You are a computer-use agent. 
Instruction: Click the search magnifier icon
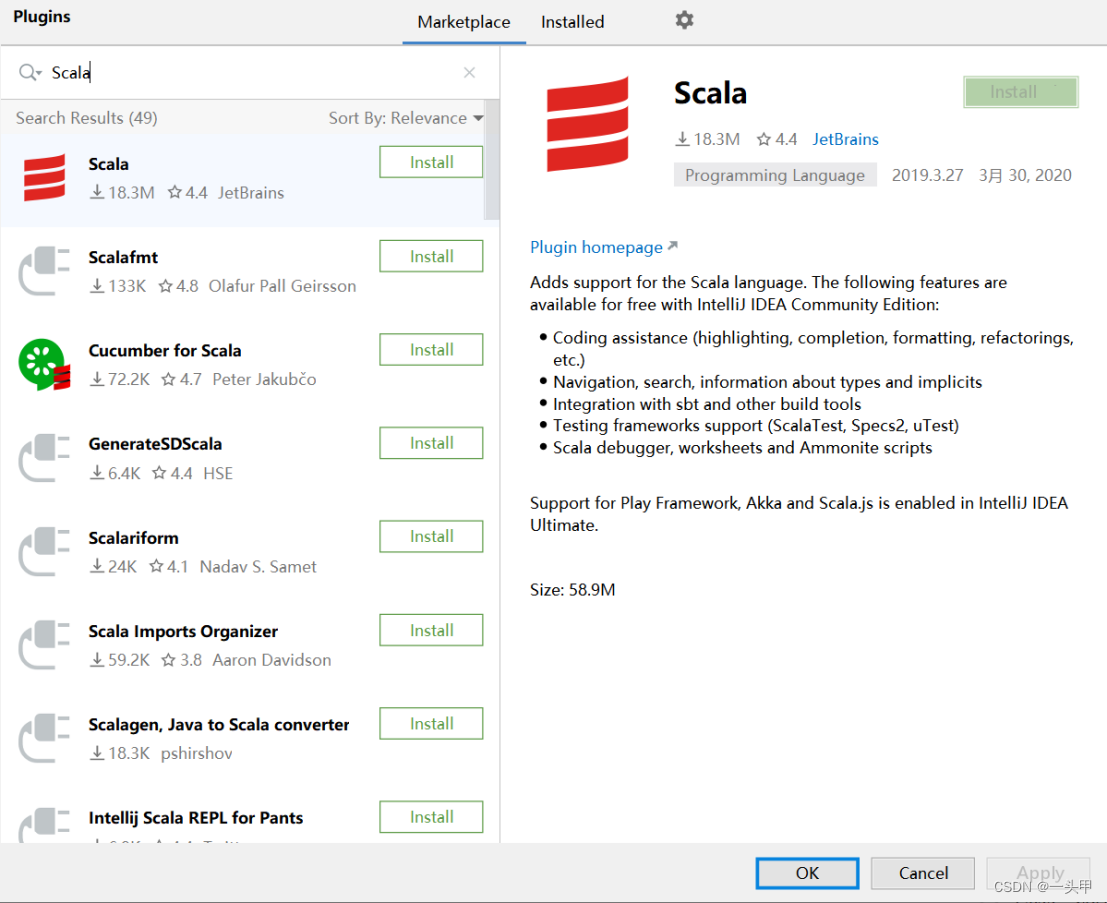pos(28,72)
